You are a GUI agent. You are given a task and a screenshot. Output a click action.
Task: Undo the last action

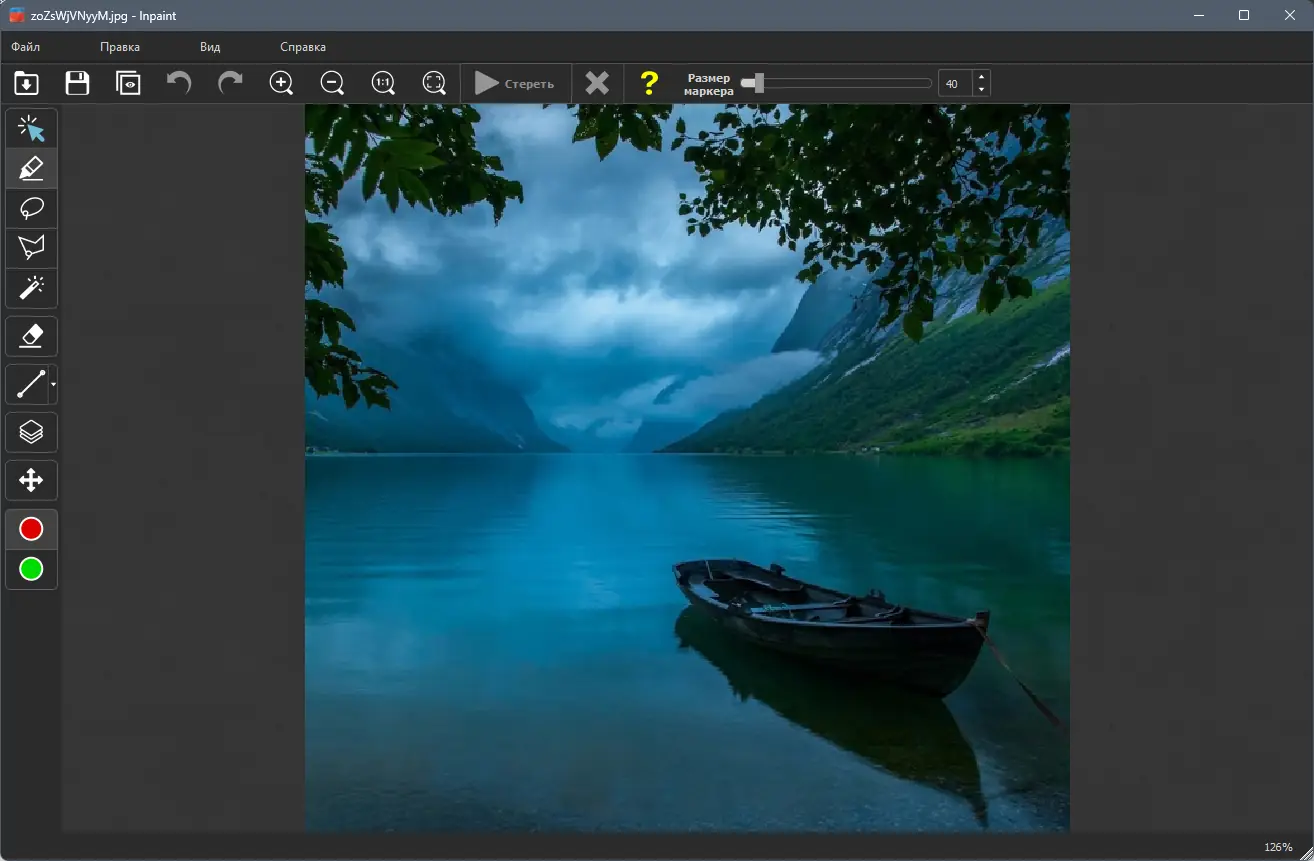pyautogui.click(x=179, y=83)
